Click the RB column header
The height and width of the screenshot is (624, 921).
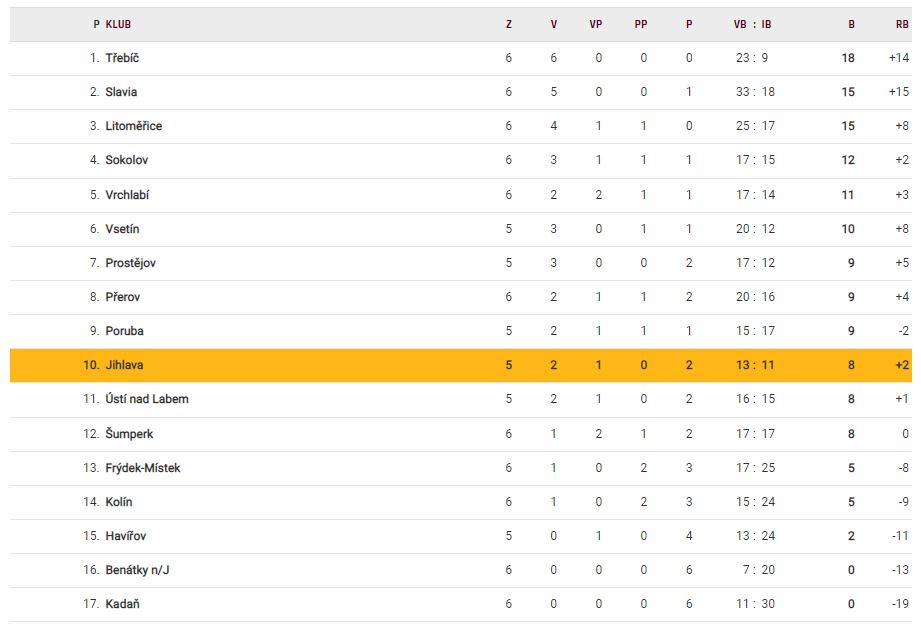click(x=901, y=24)
